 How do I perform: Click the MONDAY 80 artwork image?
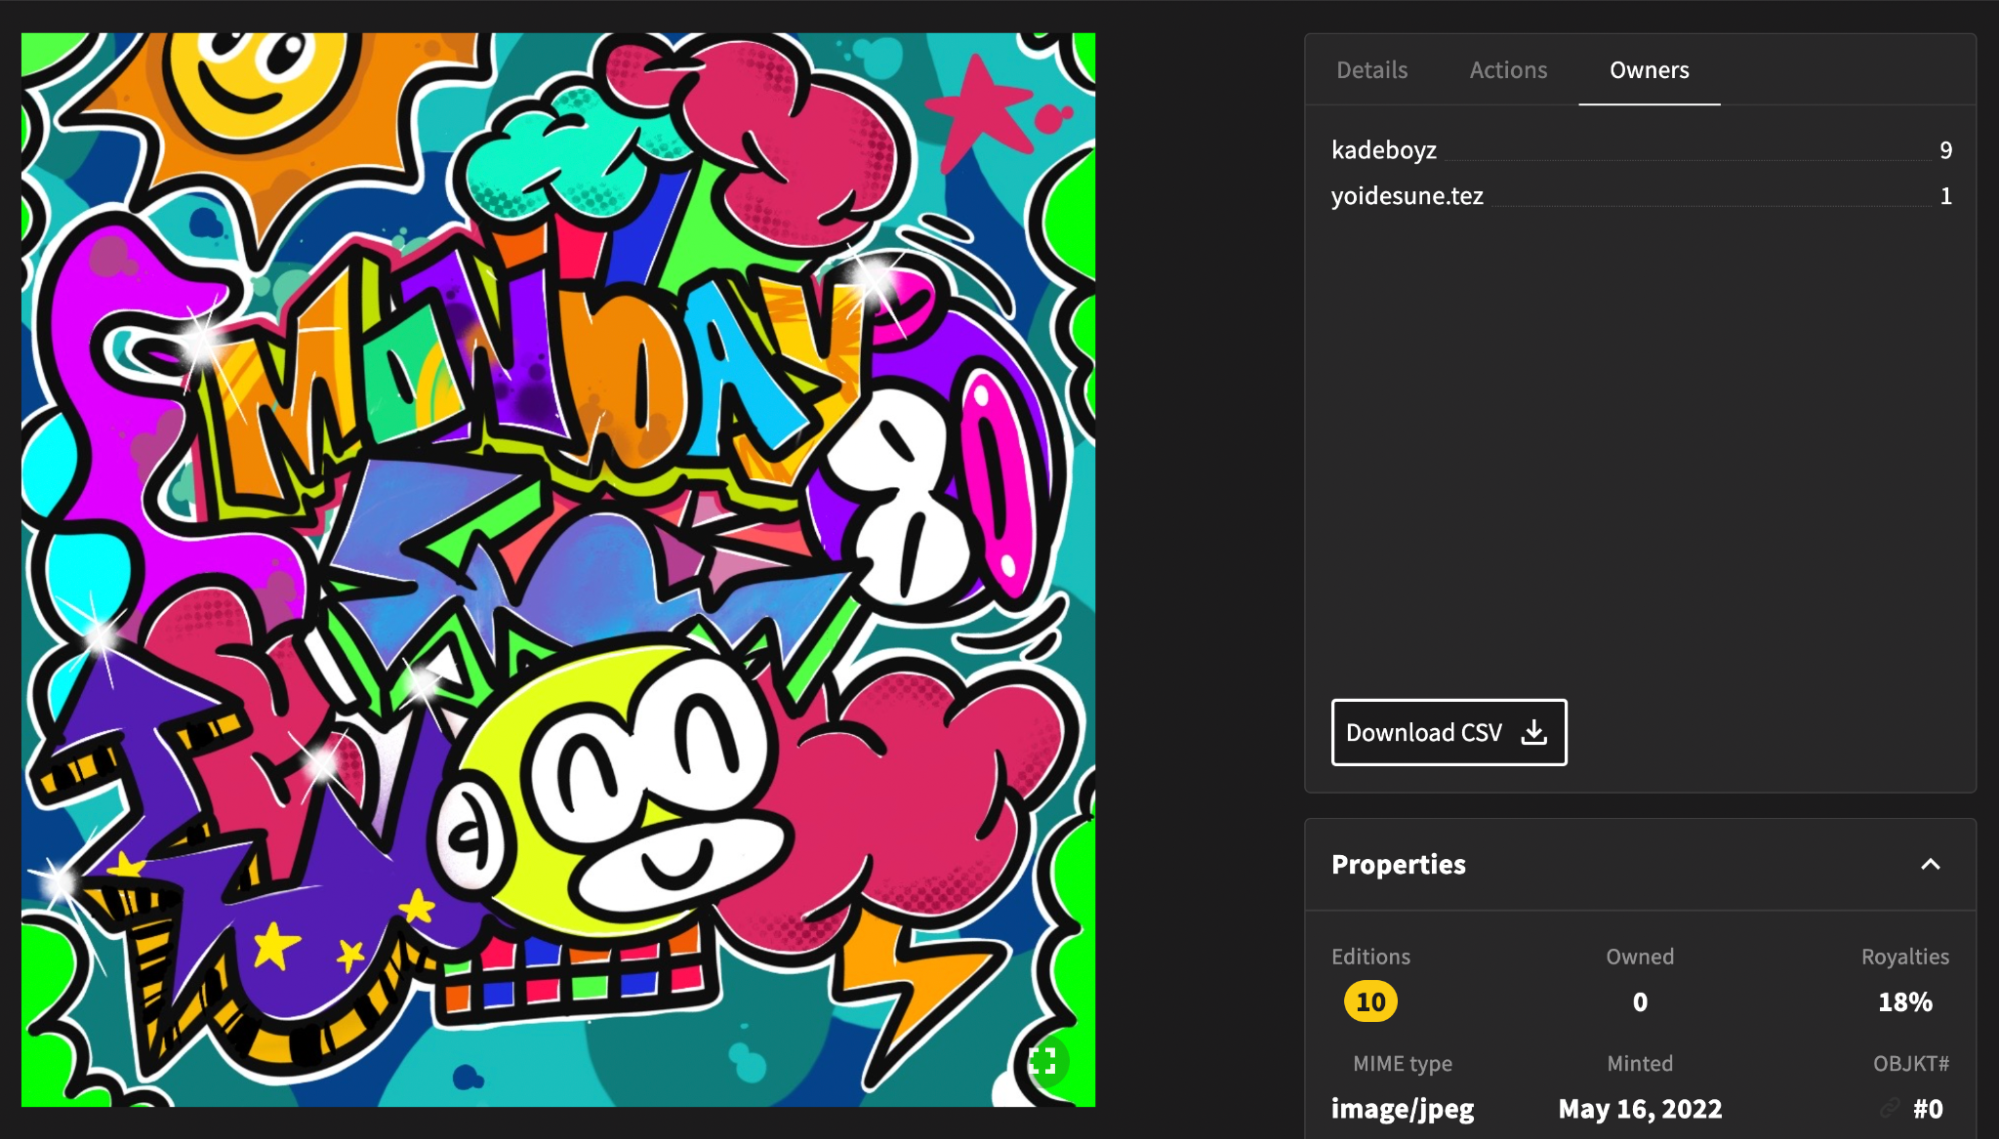tap(558, 570)
